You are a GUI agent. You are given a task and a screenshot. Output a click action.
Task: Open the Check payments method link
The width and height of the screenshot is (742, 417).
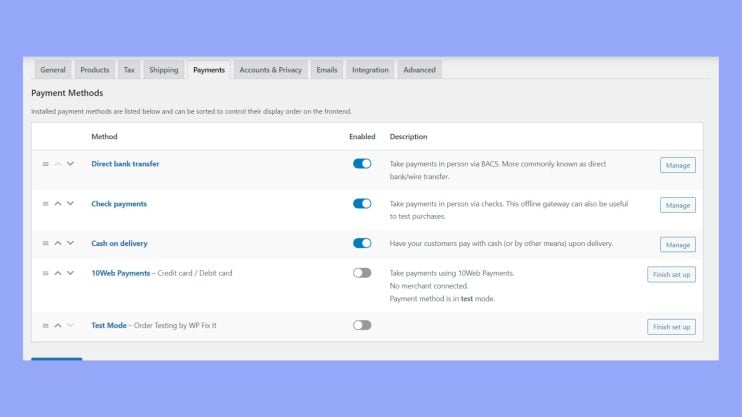pos(119,203)
